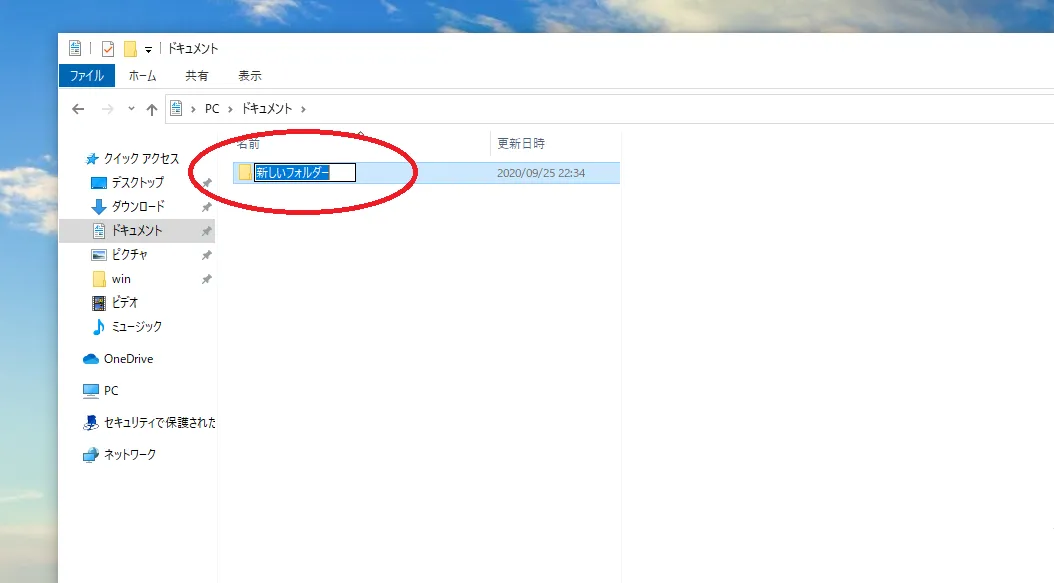This screenshot has width=1054, height=583.
Task: Go up one level with the Up arrow
Action: (152, 109)
